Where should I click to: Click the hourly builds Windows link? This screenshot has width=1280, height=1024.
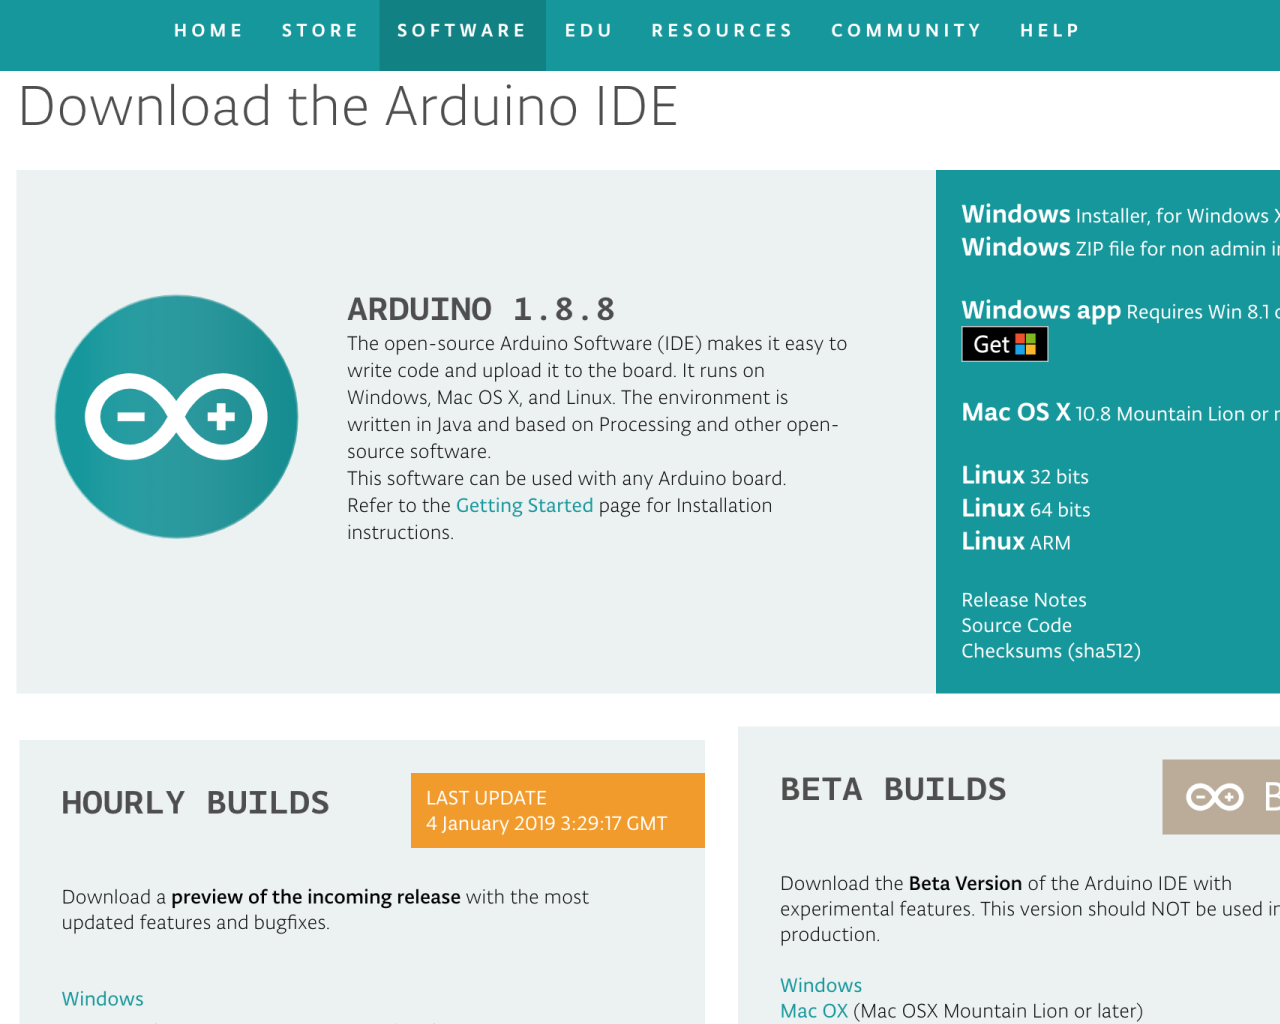coord(103,999)
